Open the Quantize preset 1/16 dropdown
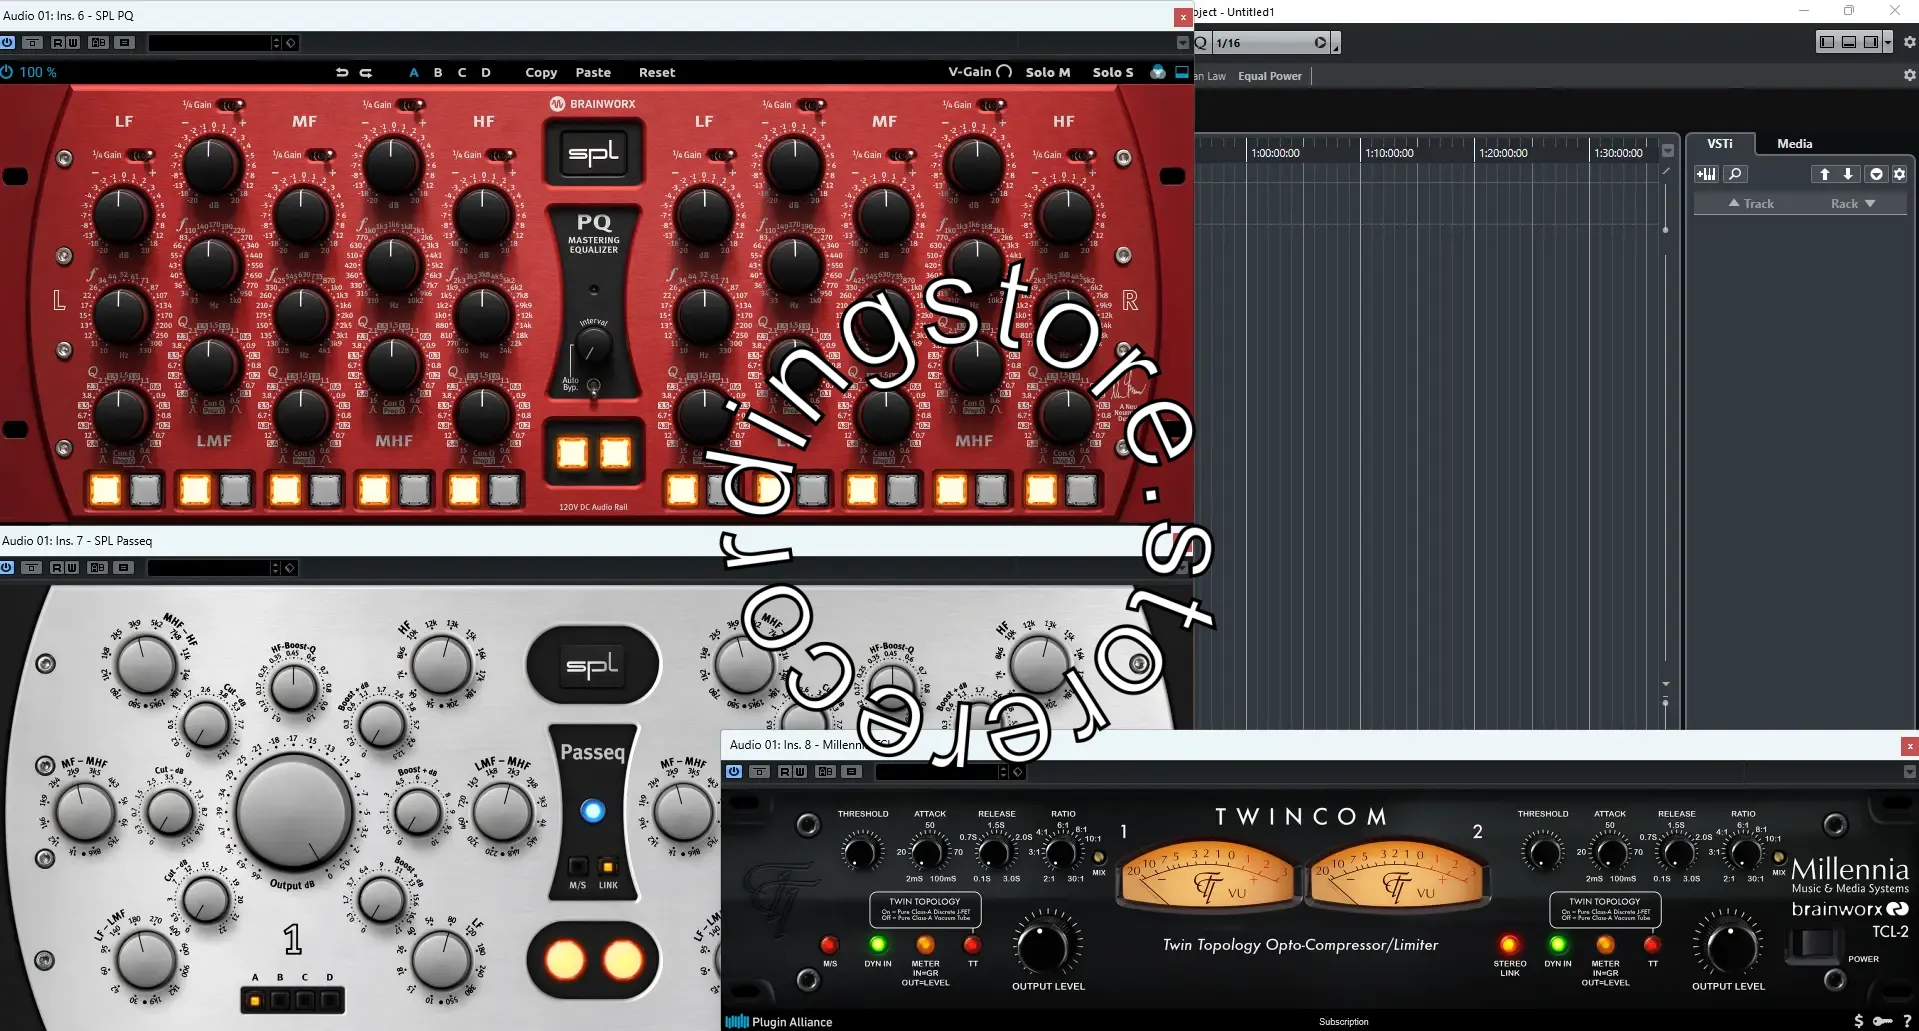 1270,43
